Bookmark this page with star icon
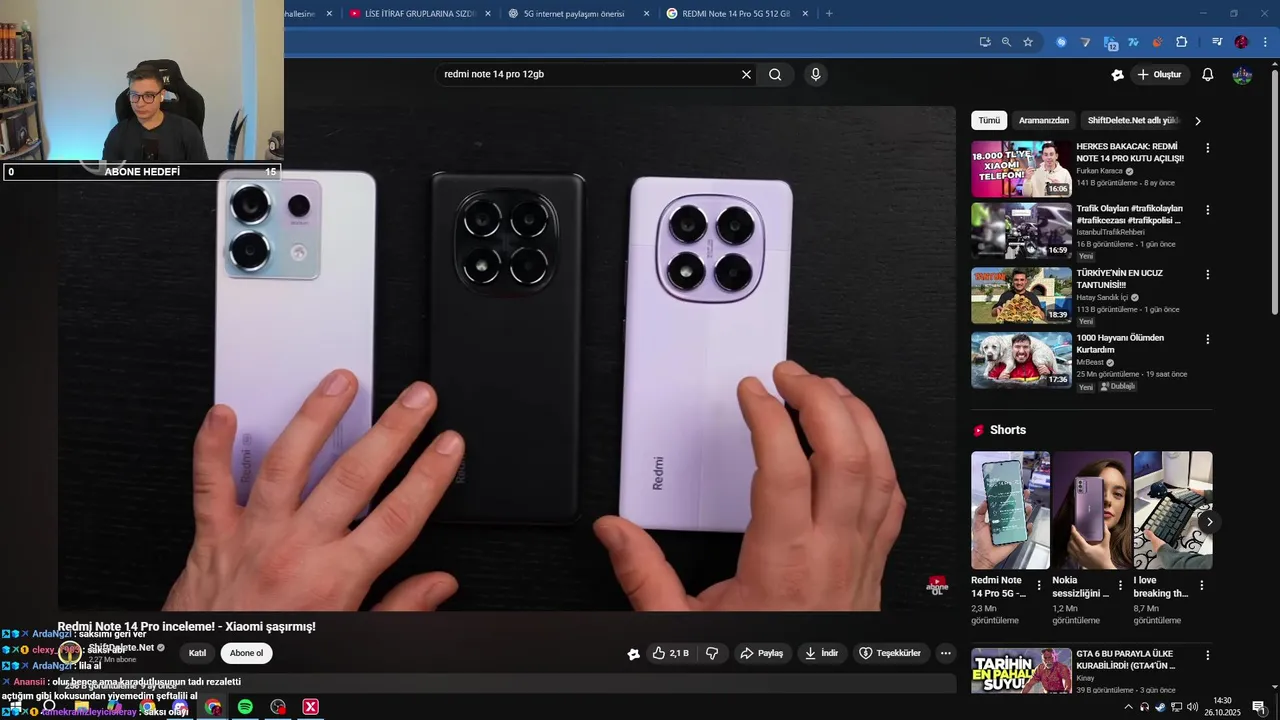1280x720 pixels. point(1028,42)
